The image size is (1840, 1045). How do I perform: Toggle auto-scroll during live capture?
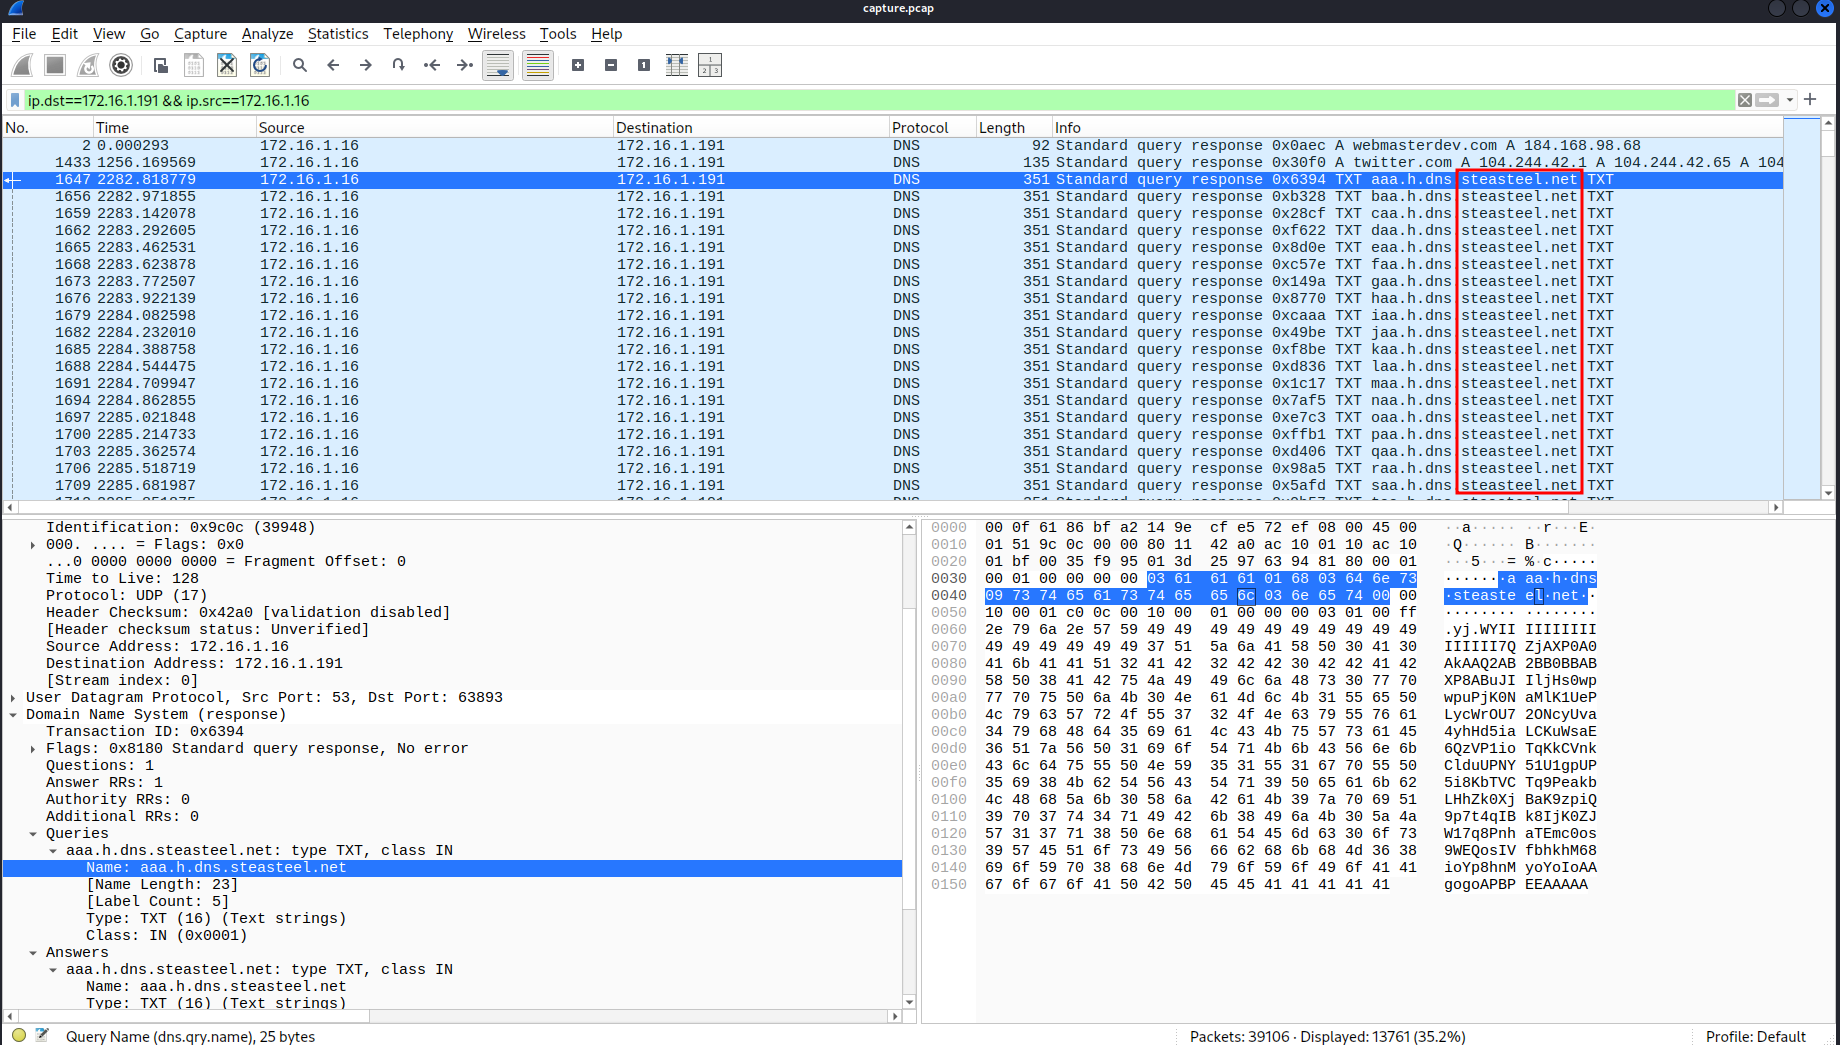coord(498,66)
